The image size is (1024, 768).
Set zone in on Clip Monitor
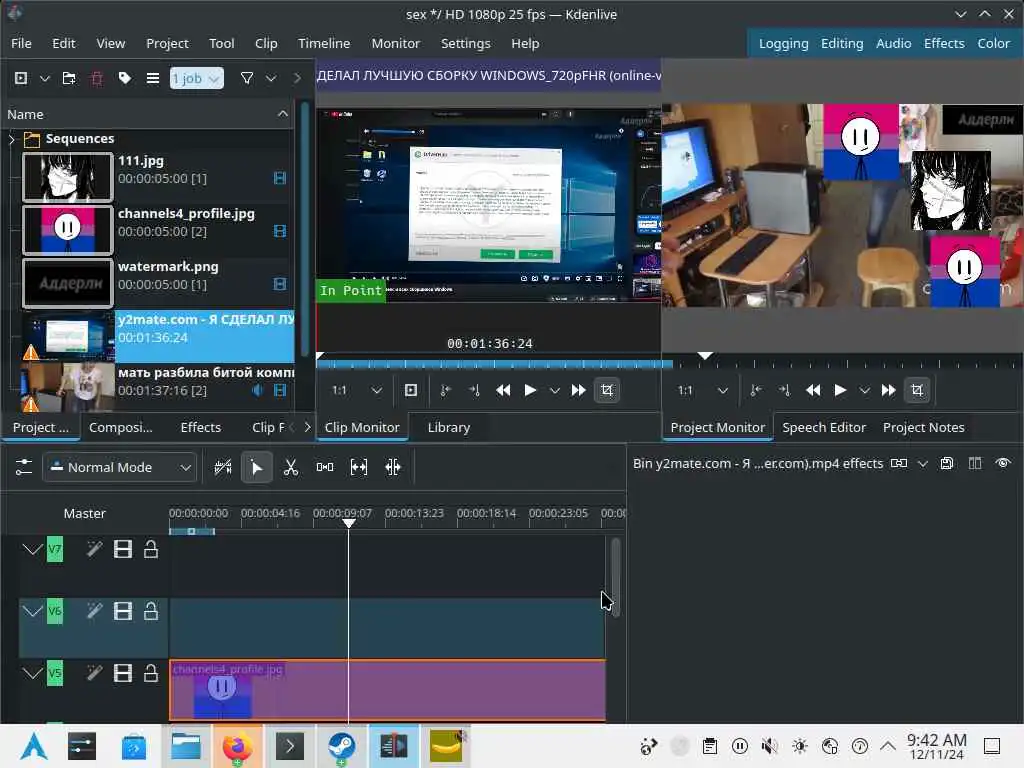tap(445, 391)
